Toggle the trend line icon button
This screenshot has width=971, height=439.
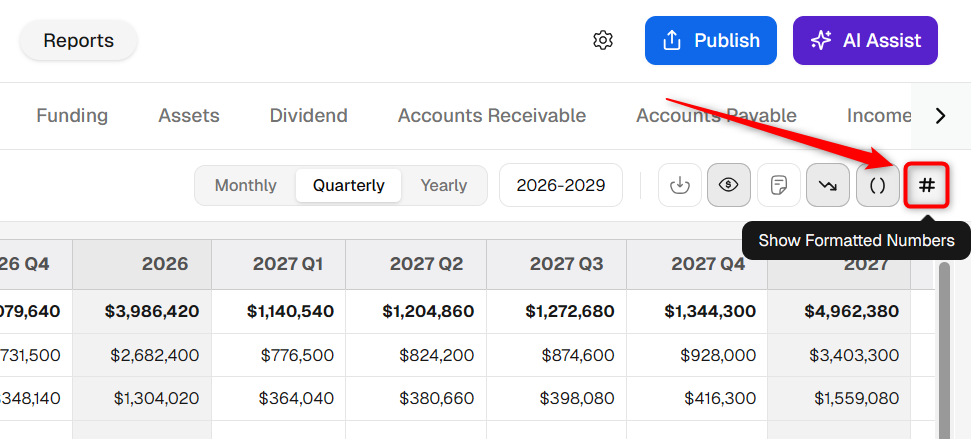[827, 185]
